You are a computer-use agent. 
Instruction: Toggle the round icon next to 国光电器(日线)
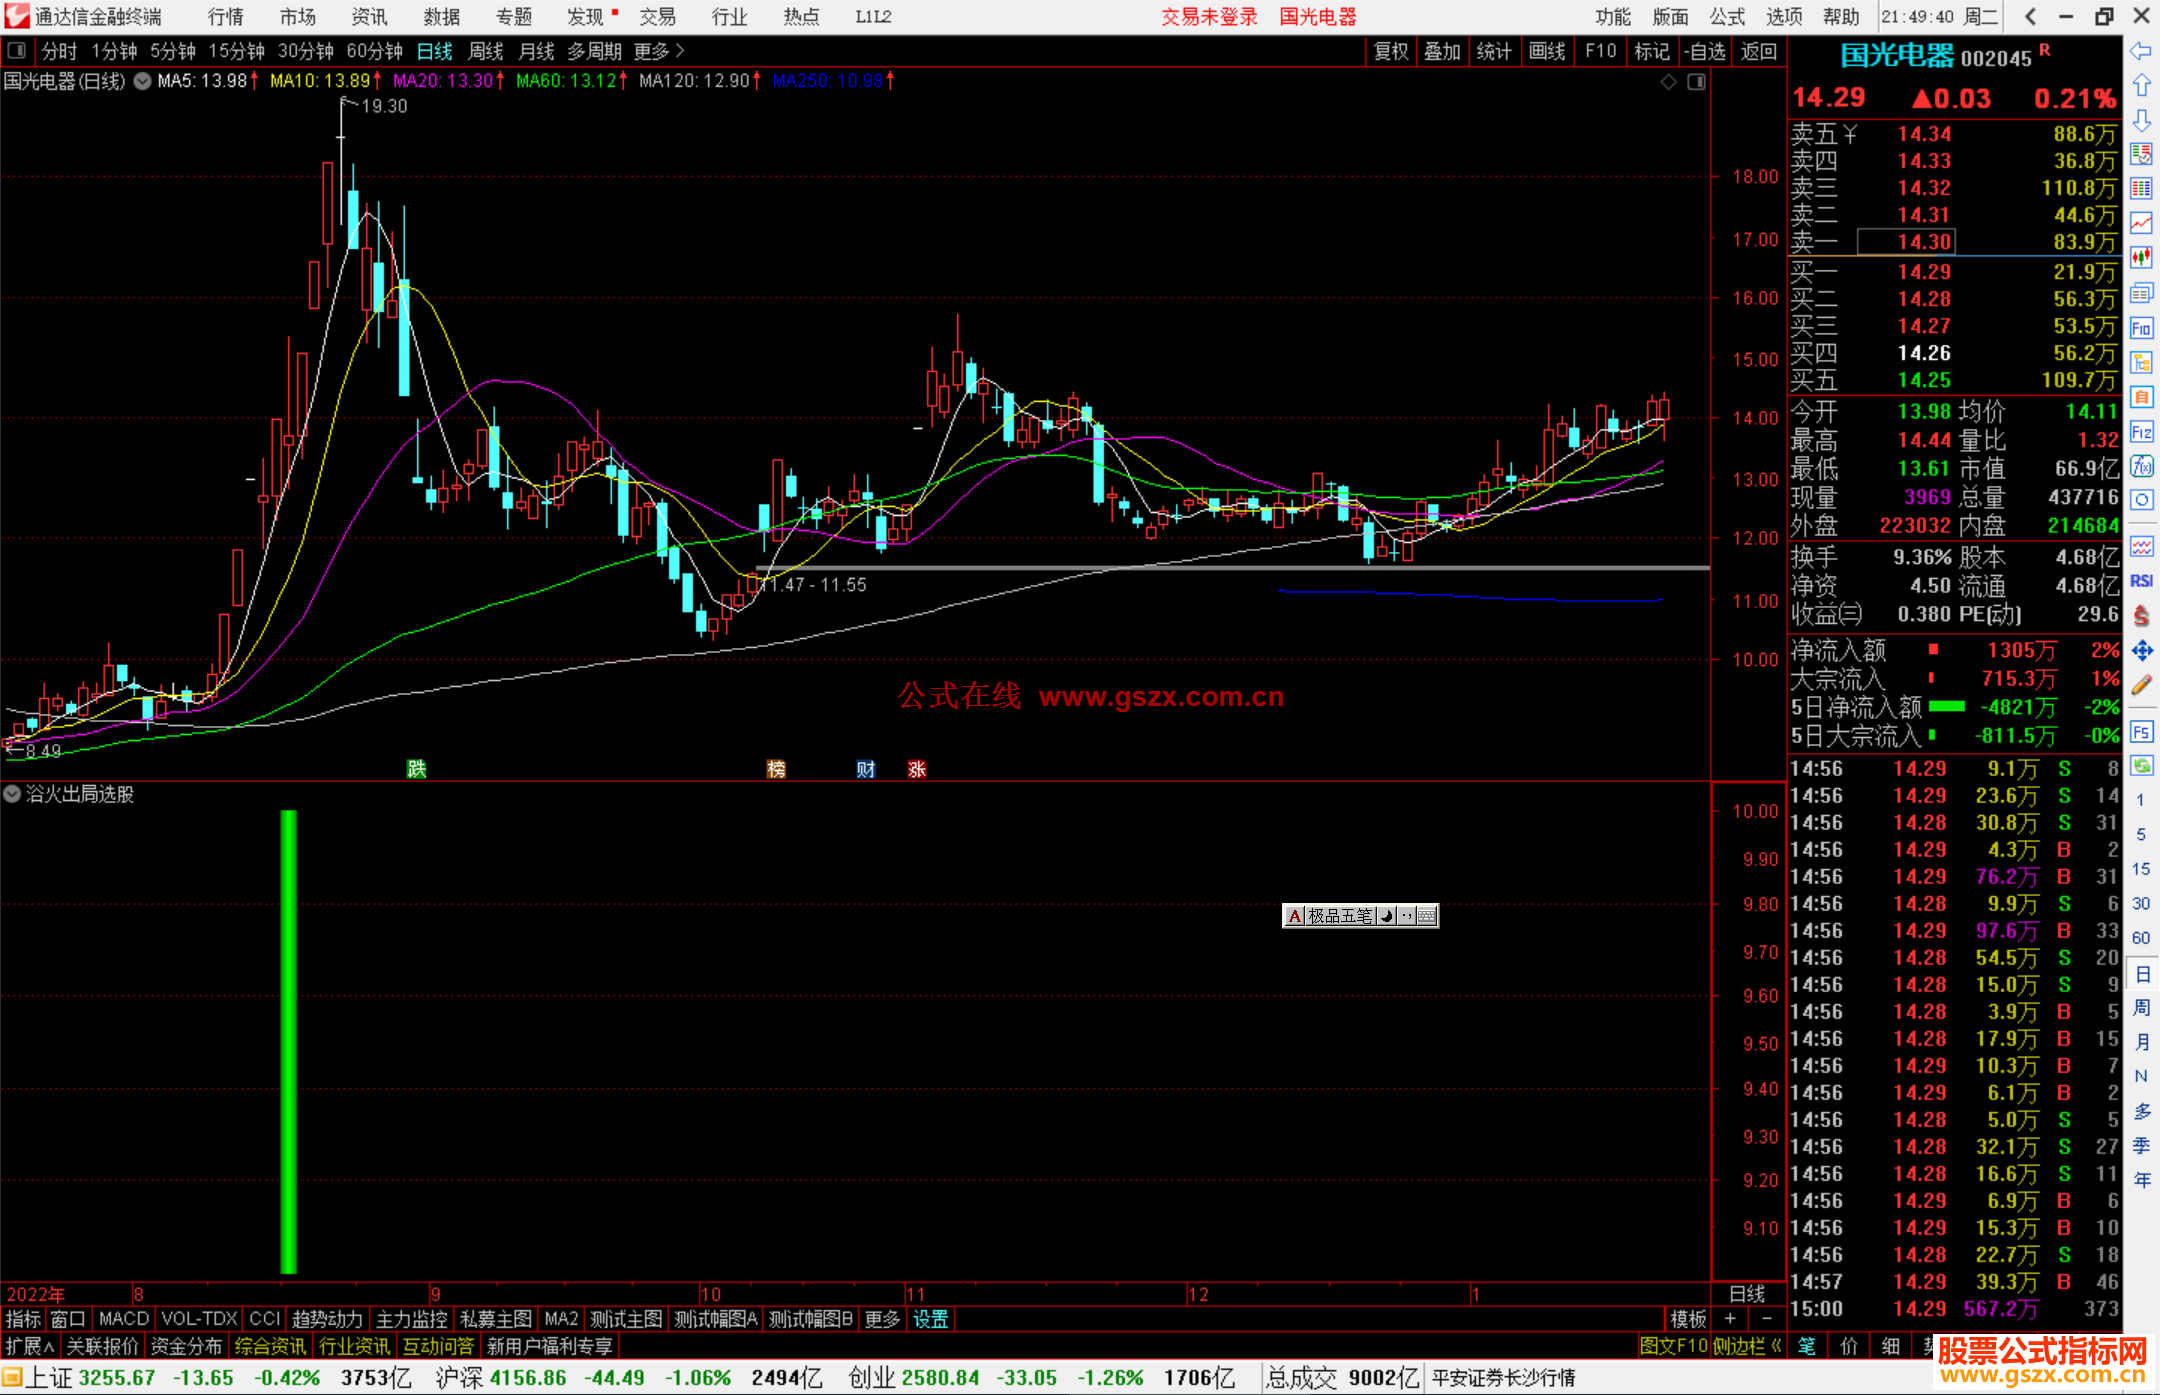coord(143,81)
